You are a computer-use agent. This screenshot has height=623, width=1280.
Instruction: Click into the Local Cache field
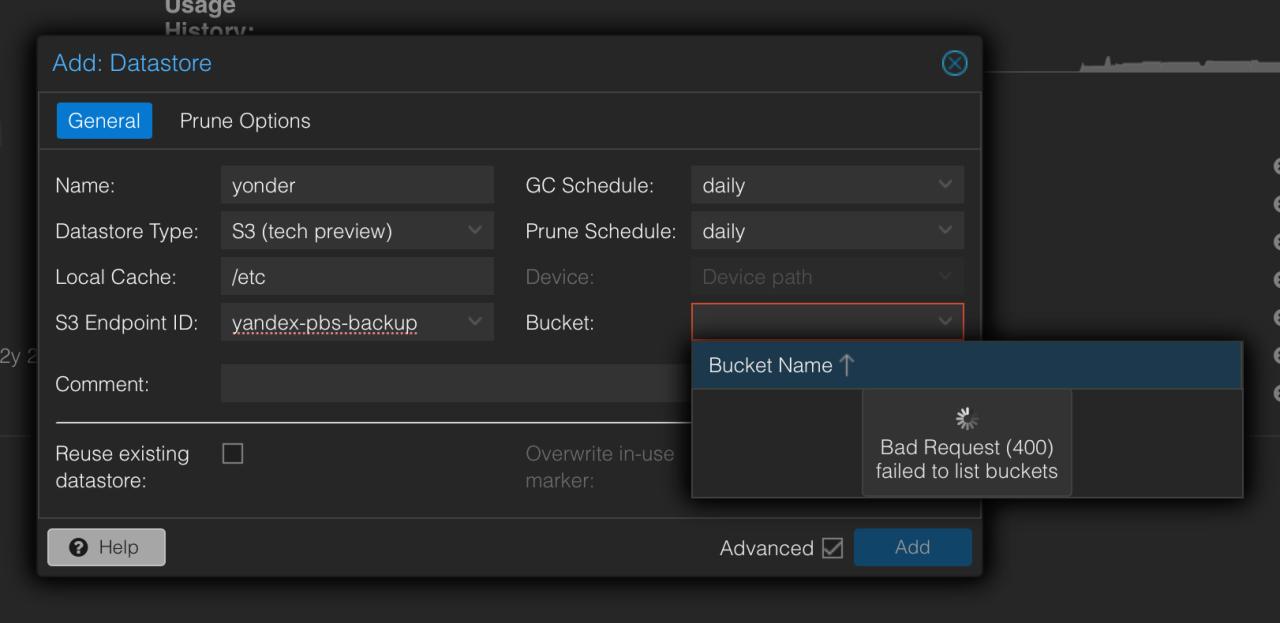coord(356,277)
